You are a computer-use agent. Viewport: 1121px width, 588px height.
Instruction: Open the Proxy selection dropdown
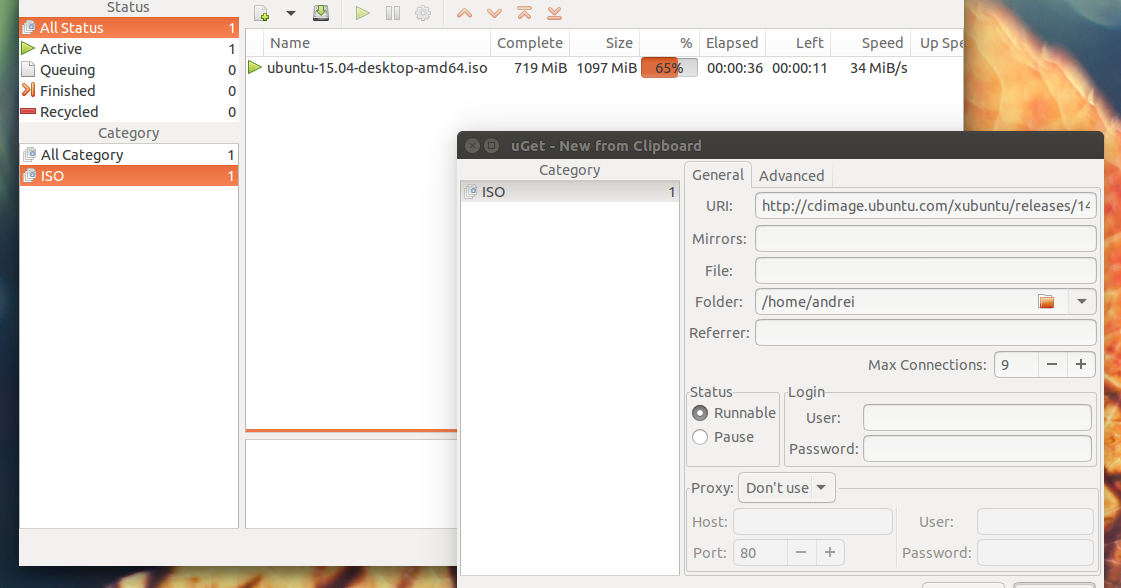tap(786, 487)
